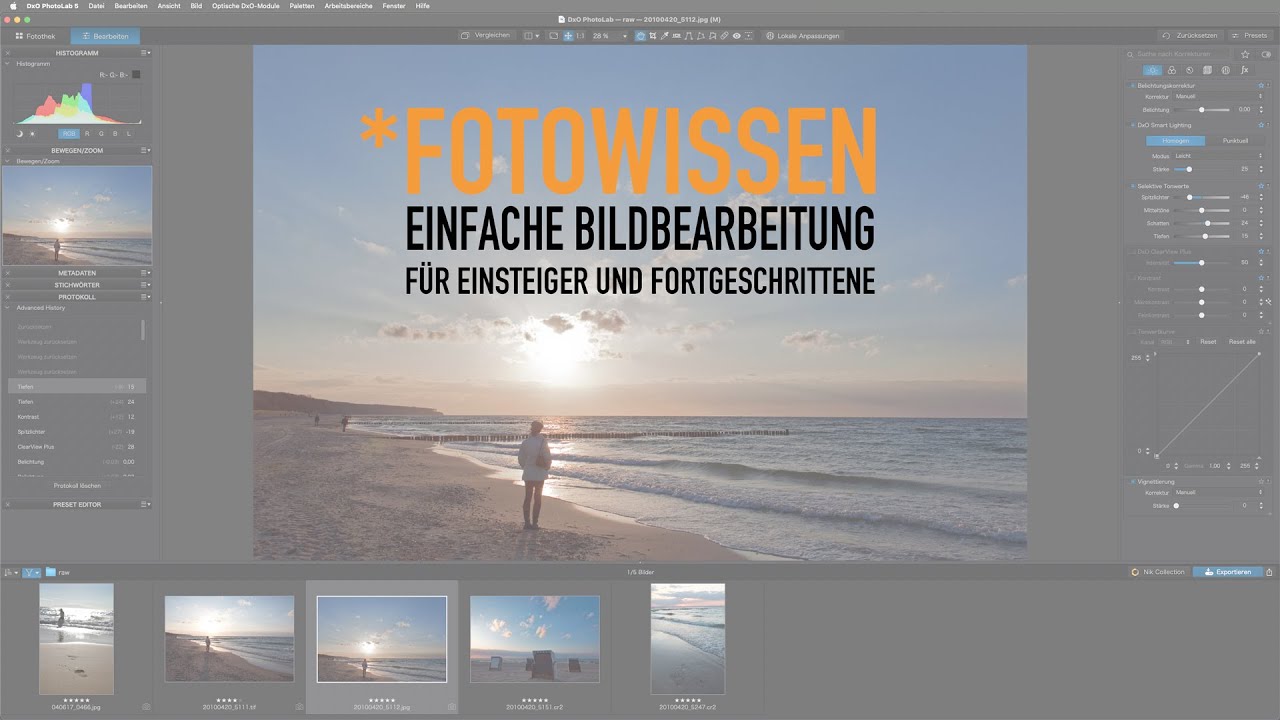
Task: Select the hand pan tool
Action: (x=640, y=36)
